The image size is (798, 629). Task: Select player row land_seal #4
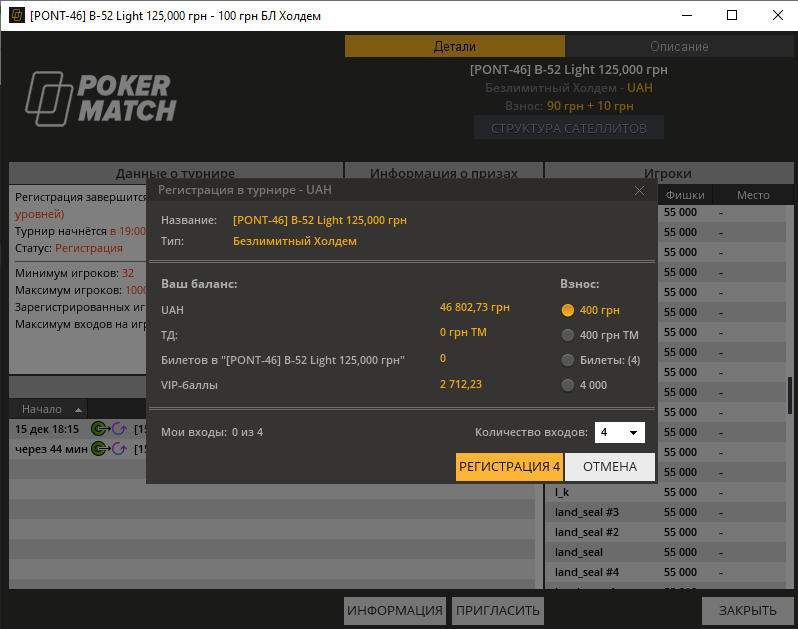click(x=667, y=572)
